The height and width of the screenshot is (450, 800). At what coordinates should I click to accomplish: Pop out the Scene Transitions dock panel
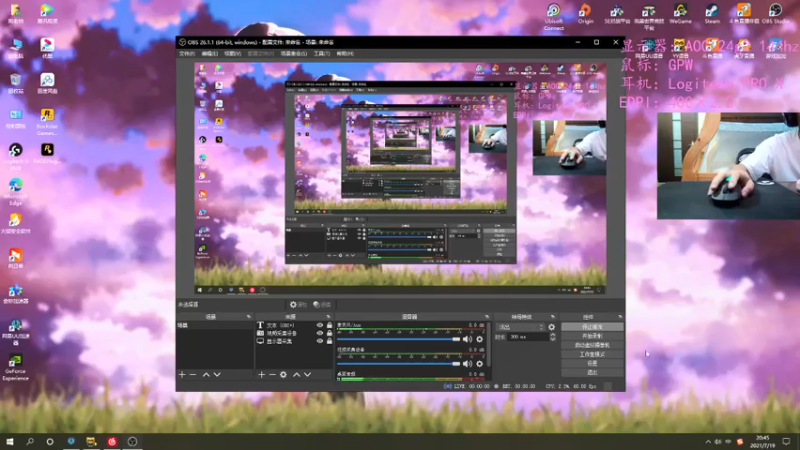(553, 317)
